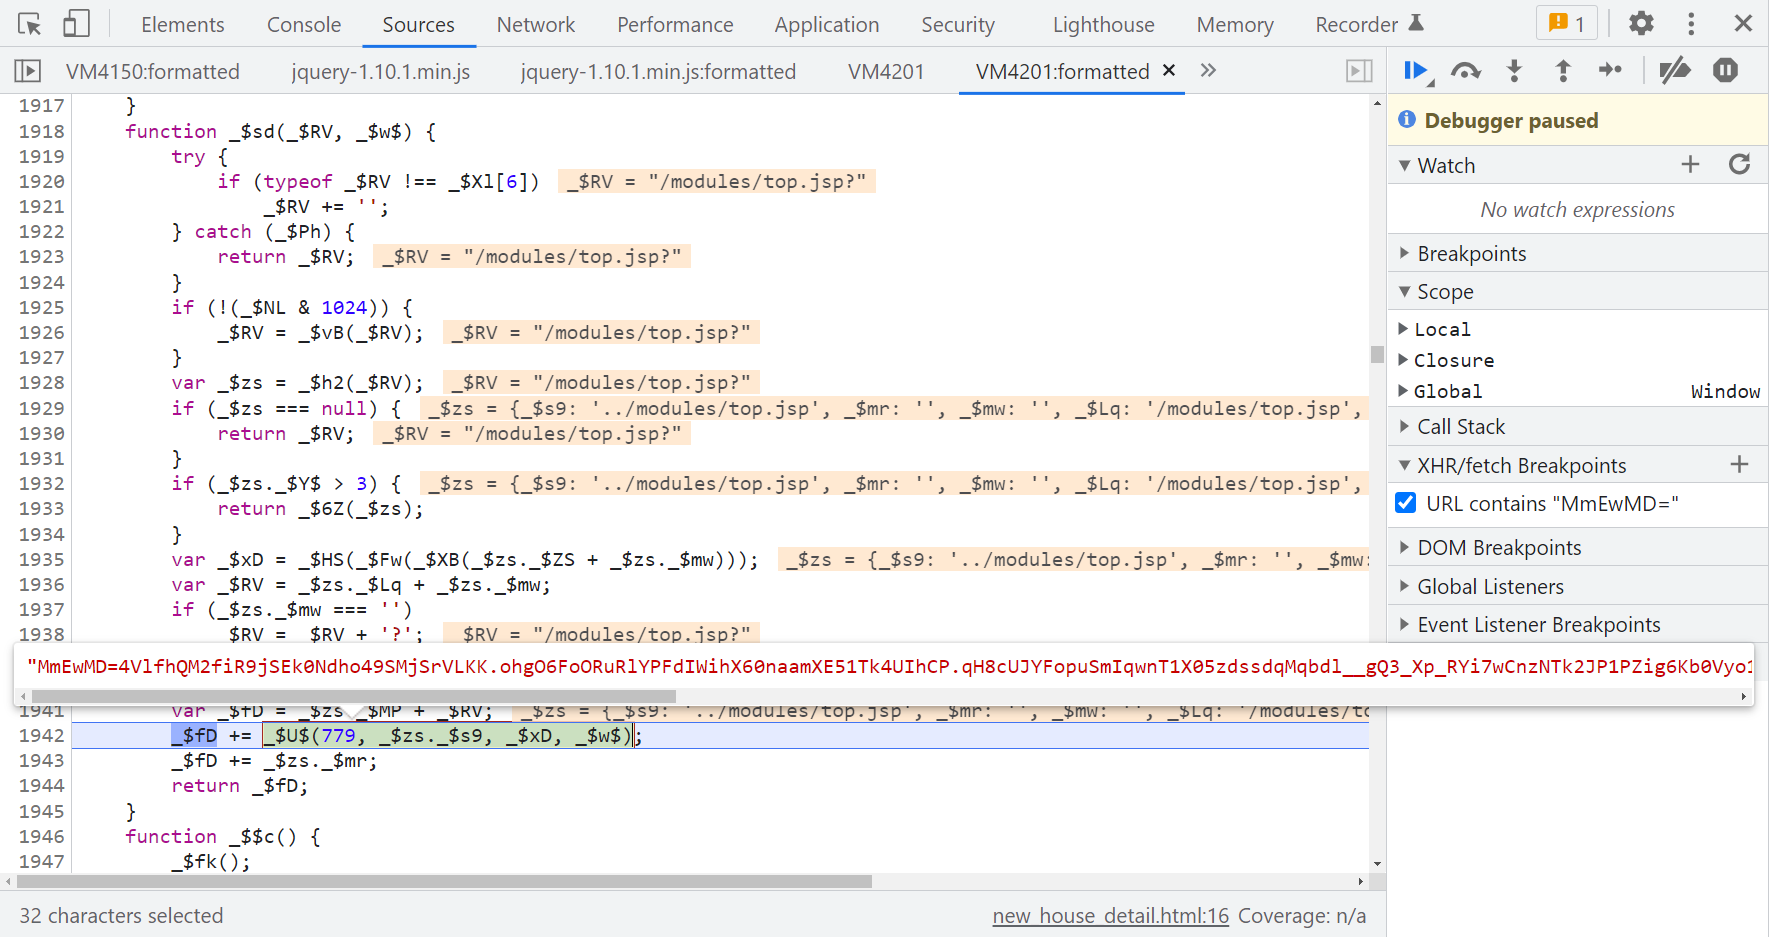Click the editor horizontal scrollbar

pos(444,882)
